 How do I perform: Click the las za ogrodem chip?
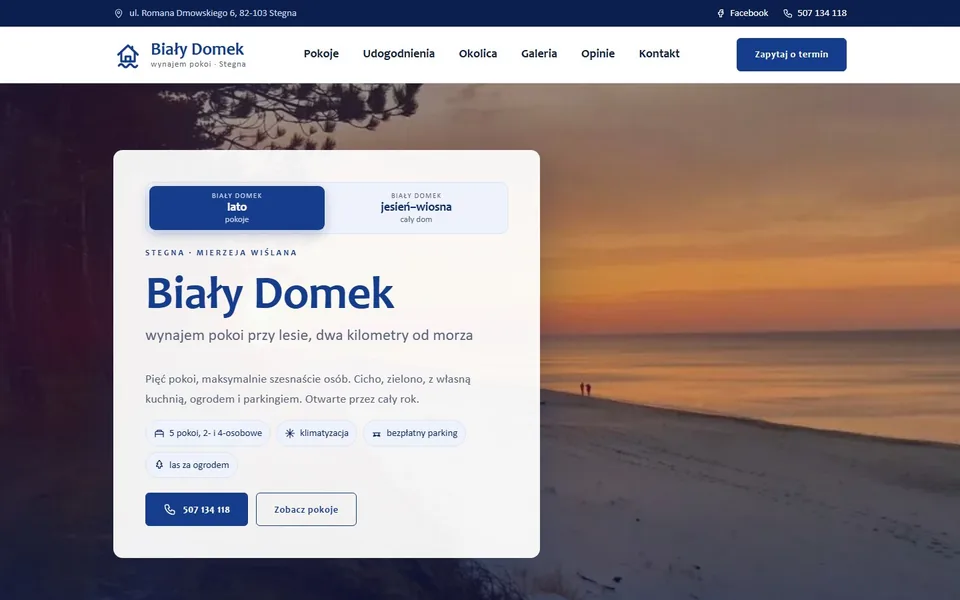[x=192, y=465]
